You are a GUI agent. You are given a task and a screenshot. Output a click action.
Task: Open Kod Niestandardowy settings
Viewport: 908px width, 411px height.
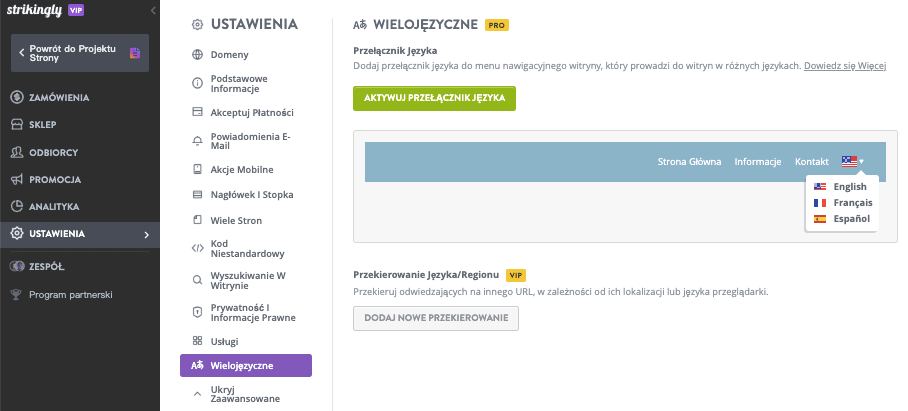tap(248, 249)
